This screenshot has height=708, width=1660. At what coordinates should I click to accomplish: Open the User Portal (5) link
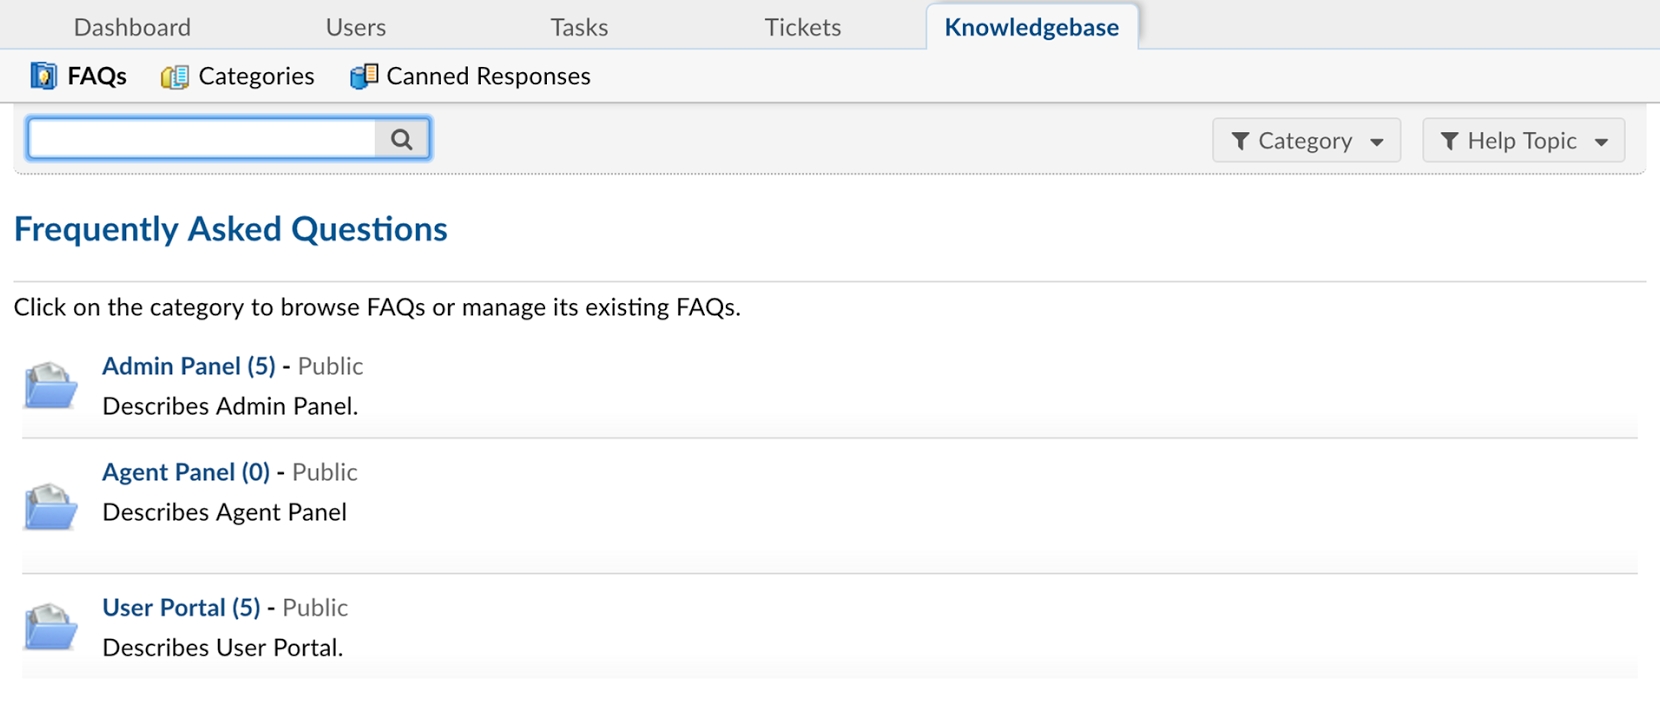click(181, 607)
